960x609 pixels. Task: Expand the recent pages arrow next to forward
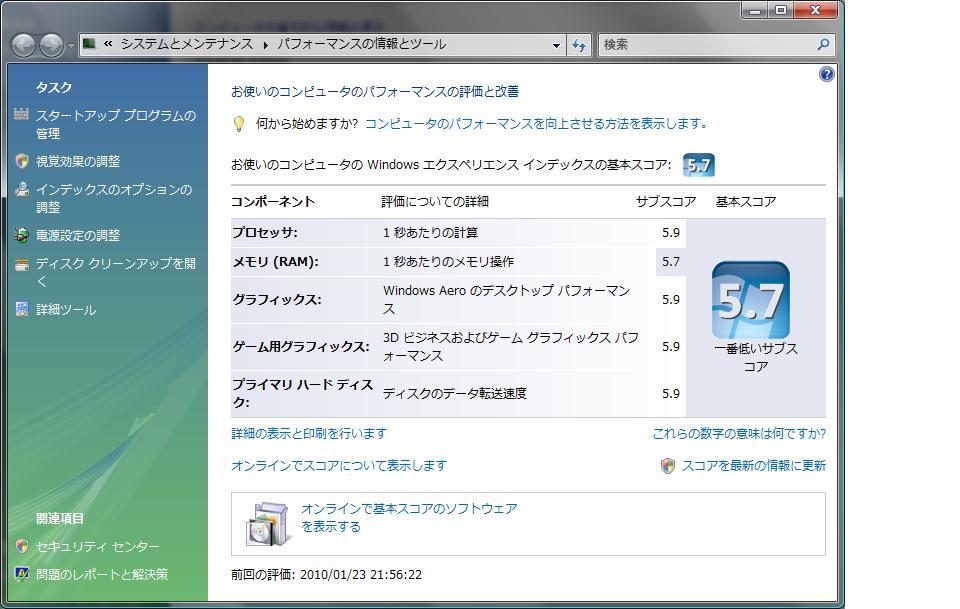point(71,46)
